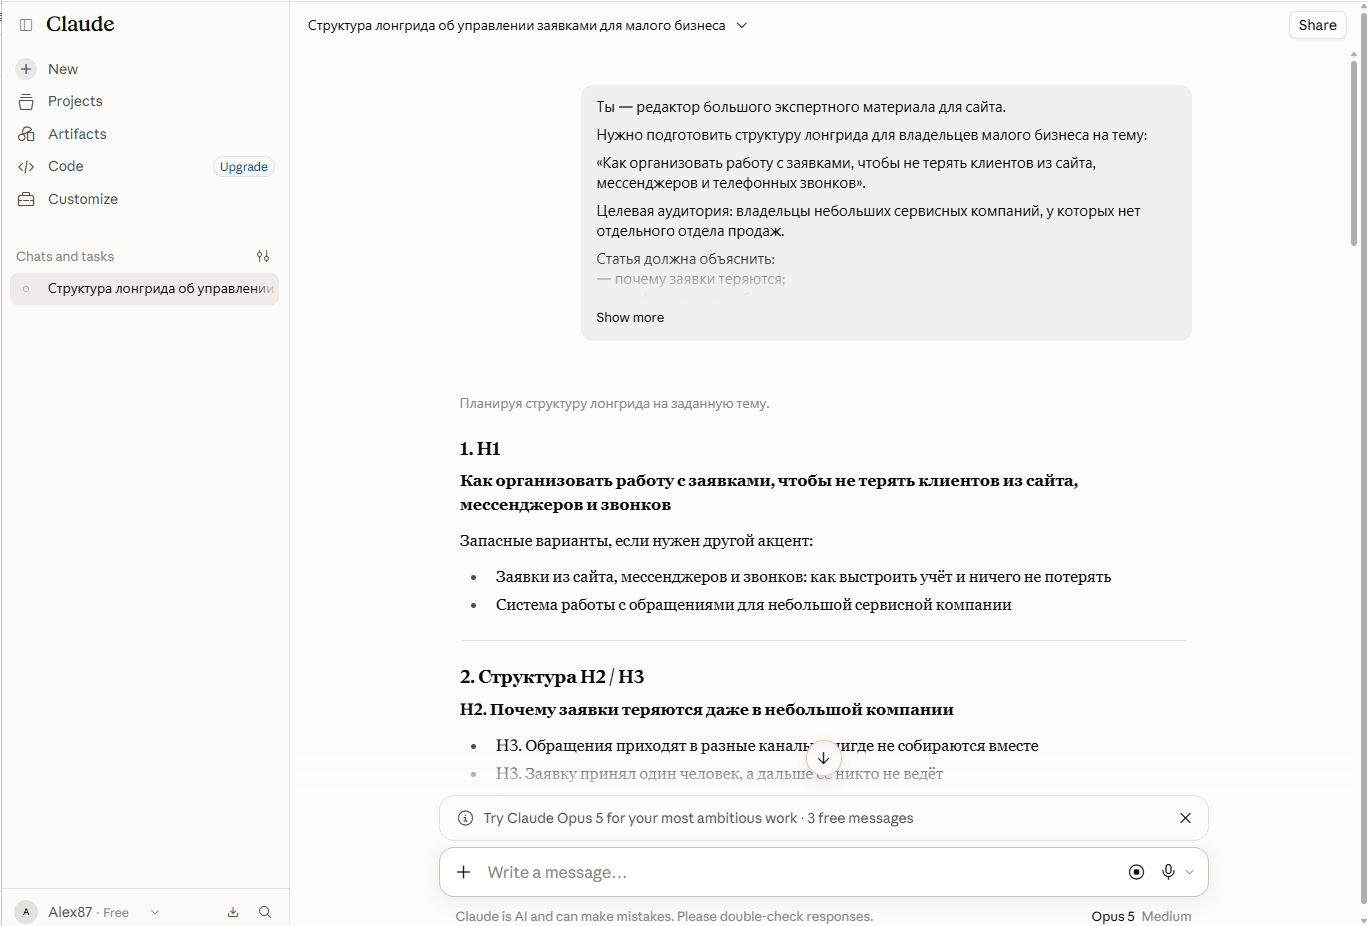The width and height of the screenshot is (1368, 926).
Task: Open Customize in the sidebar
Action: [x=146, y=199]
